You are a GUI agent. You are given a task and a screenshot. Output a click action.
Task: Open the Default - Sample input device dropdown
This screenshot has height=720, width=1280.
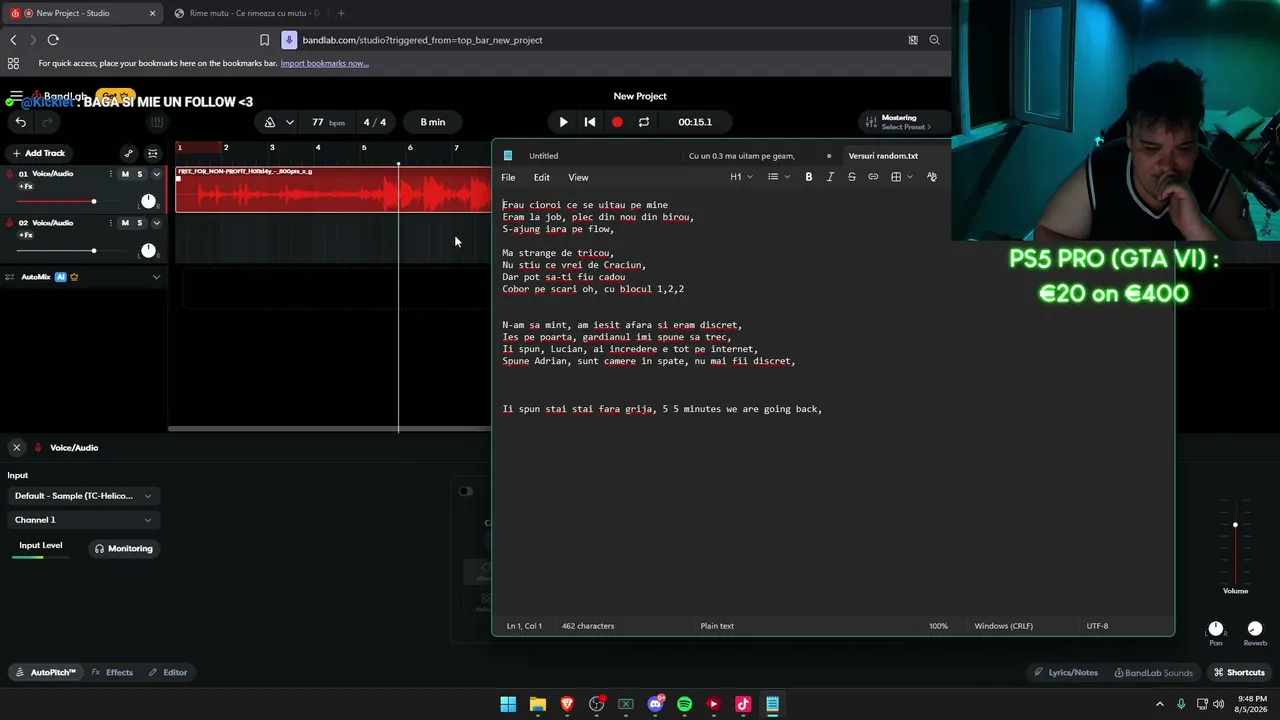(83, 496)
